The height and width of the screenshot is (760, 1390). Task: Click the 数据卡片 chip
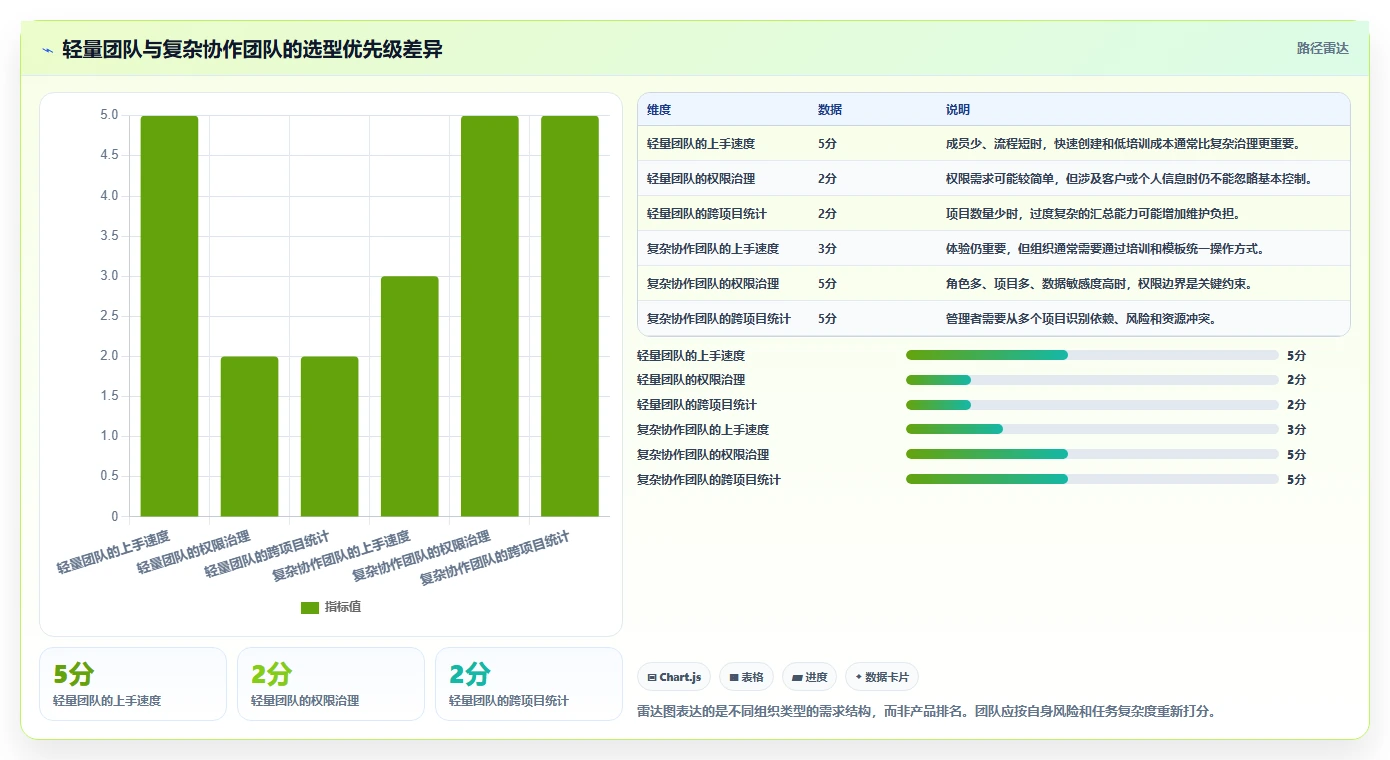pyautogui.click(x=882, y=677)
